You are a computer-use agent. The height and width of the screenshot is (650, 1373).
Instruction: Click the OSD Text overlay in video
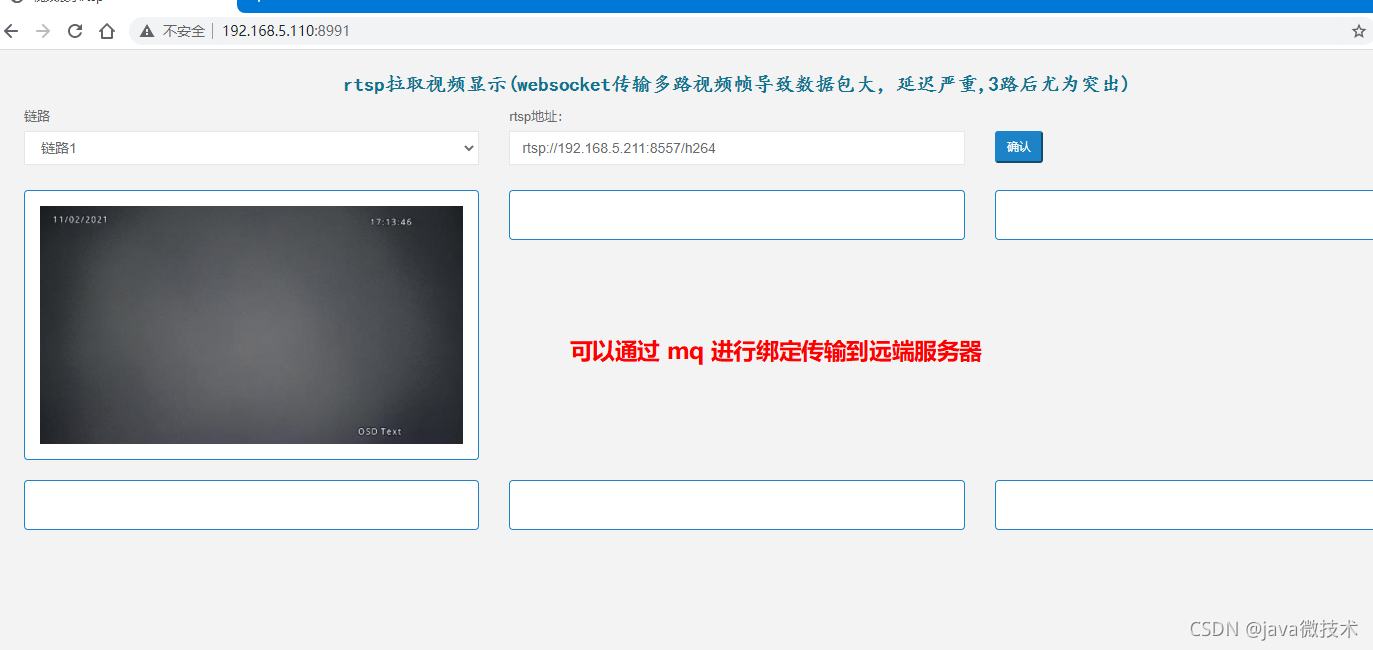[x=380, y=432]
